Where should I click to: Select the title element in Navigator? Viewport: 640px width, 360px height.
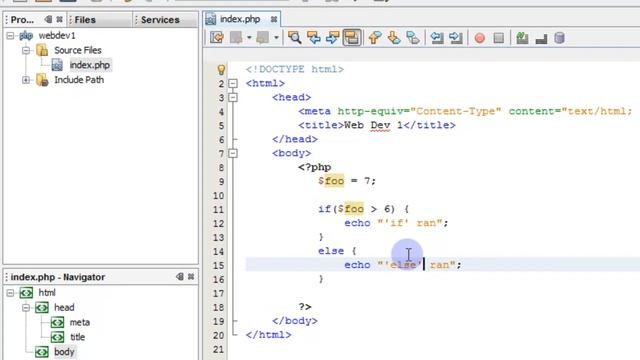click(x=78, y=337)
